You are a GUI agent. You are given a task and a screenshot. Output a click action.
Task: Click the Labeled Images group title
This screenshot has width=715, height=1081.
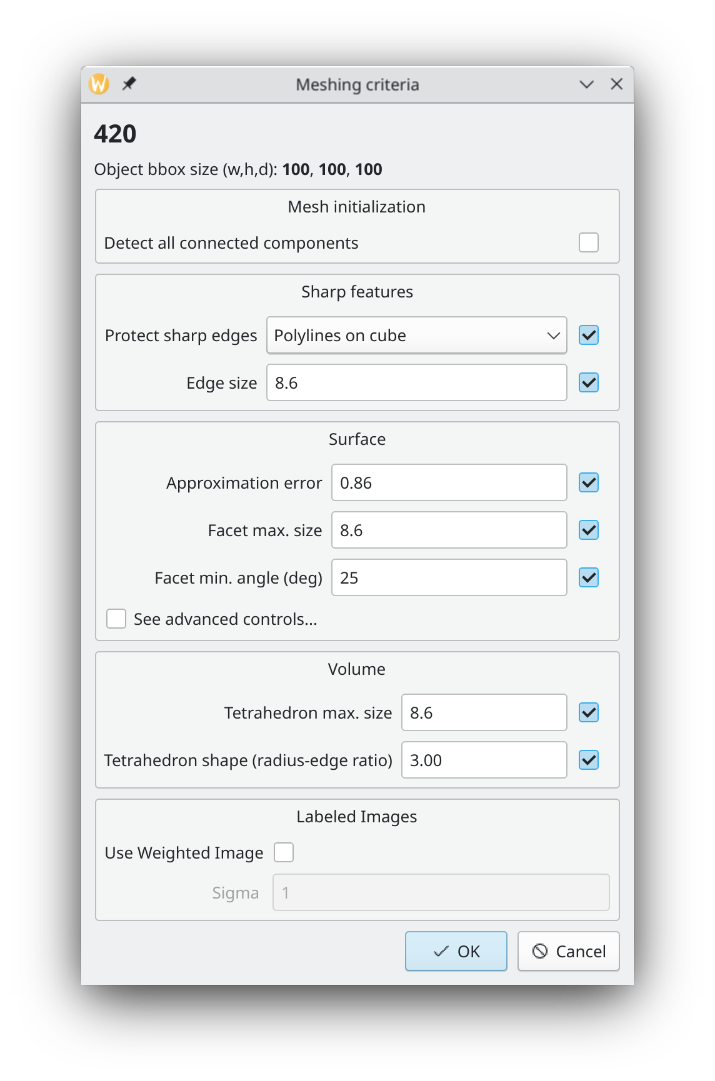point(356,816)
